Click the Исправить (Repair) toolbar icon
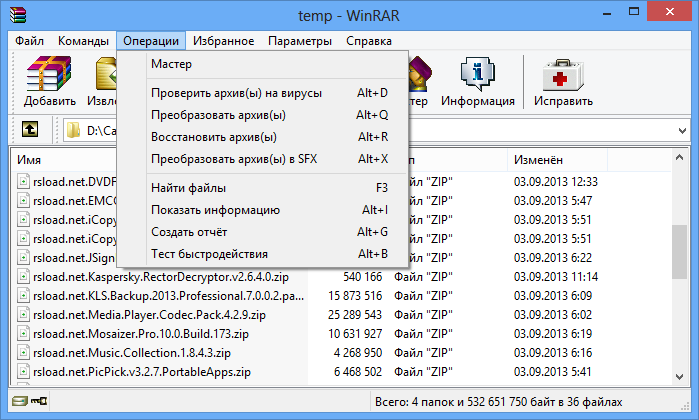699x420 pixels. [x=563, y=75]
